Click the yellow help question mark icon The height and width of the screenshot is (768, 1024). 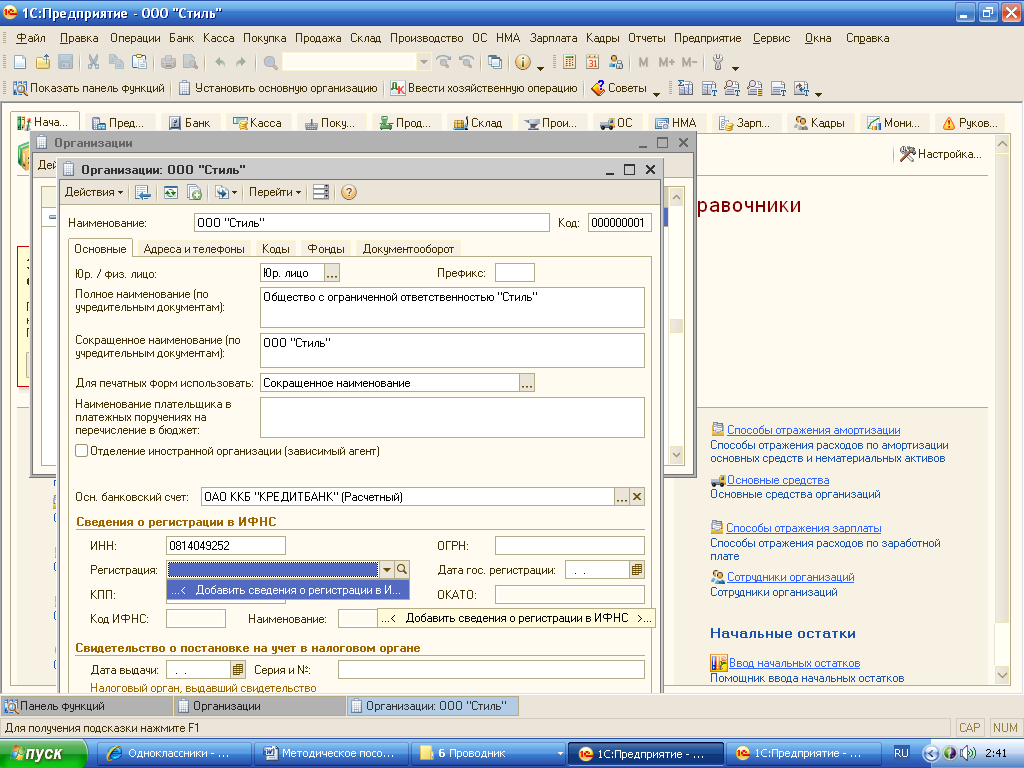[349, 192]
